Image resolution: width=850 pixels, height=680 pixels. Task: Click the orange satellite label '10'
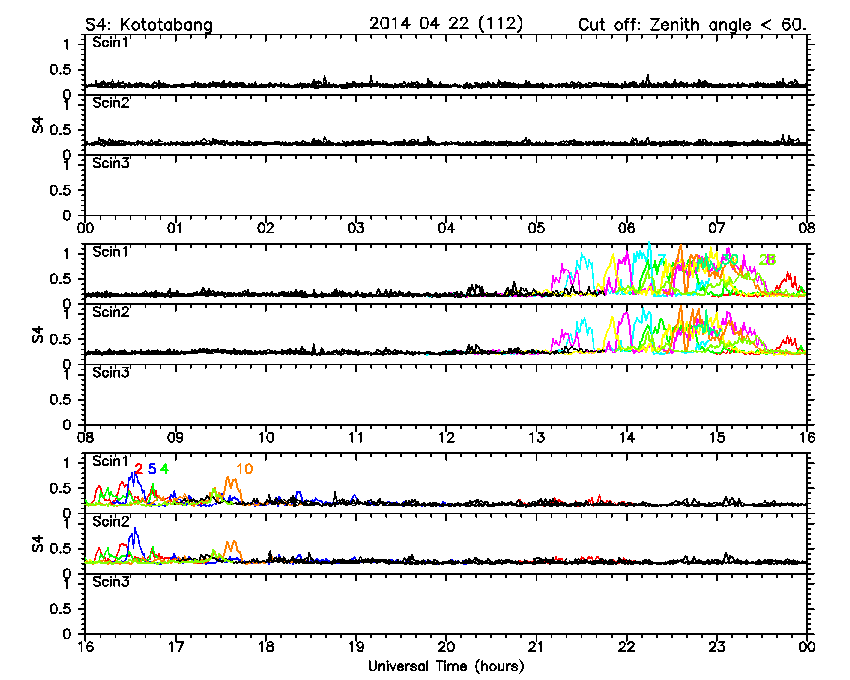point(244,469)
